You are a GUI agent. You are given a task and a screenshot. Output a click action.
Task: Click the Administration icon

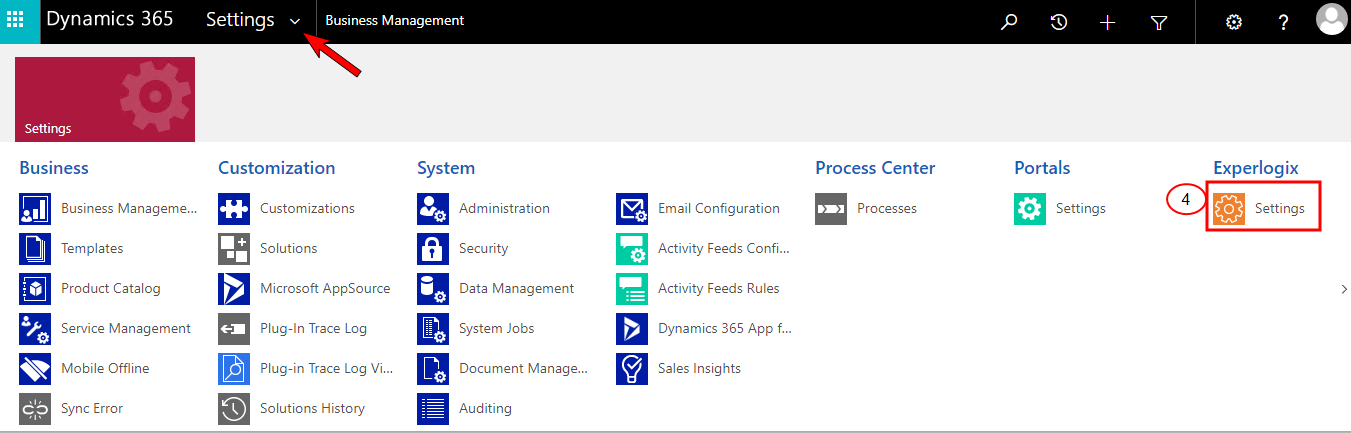tap(433, 209)
